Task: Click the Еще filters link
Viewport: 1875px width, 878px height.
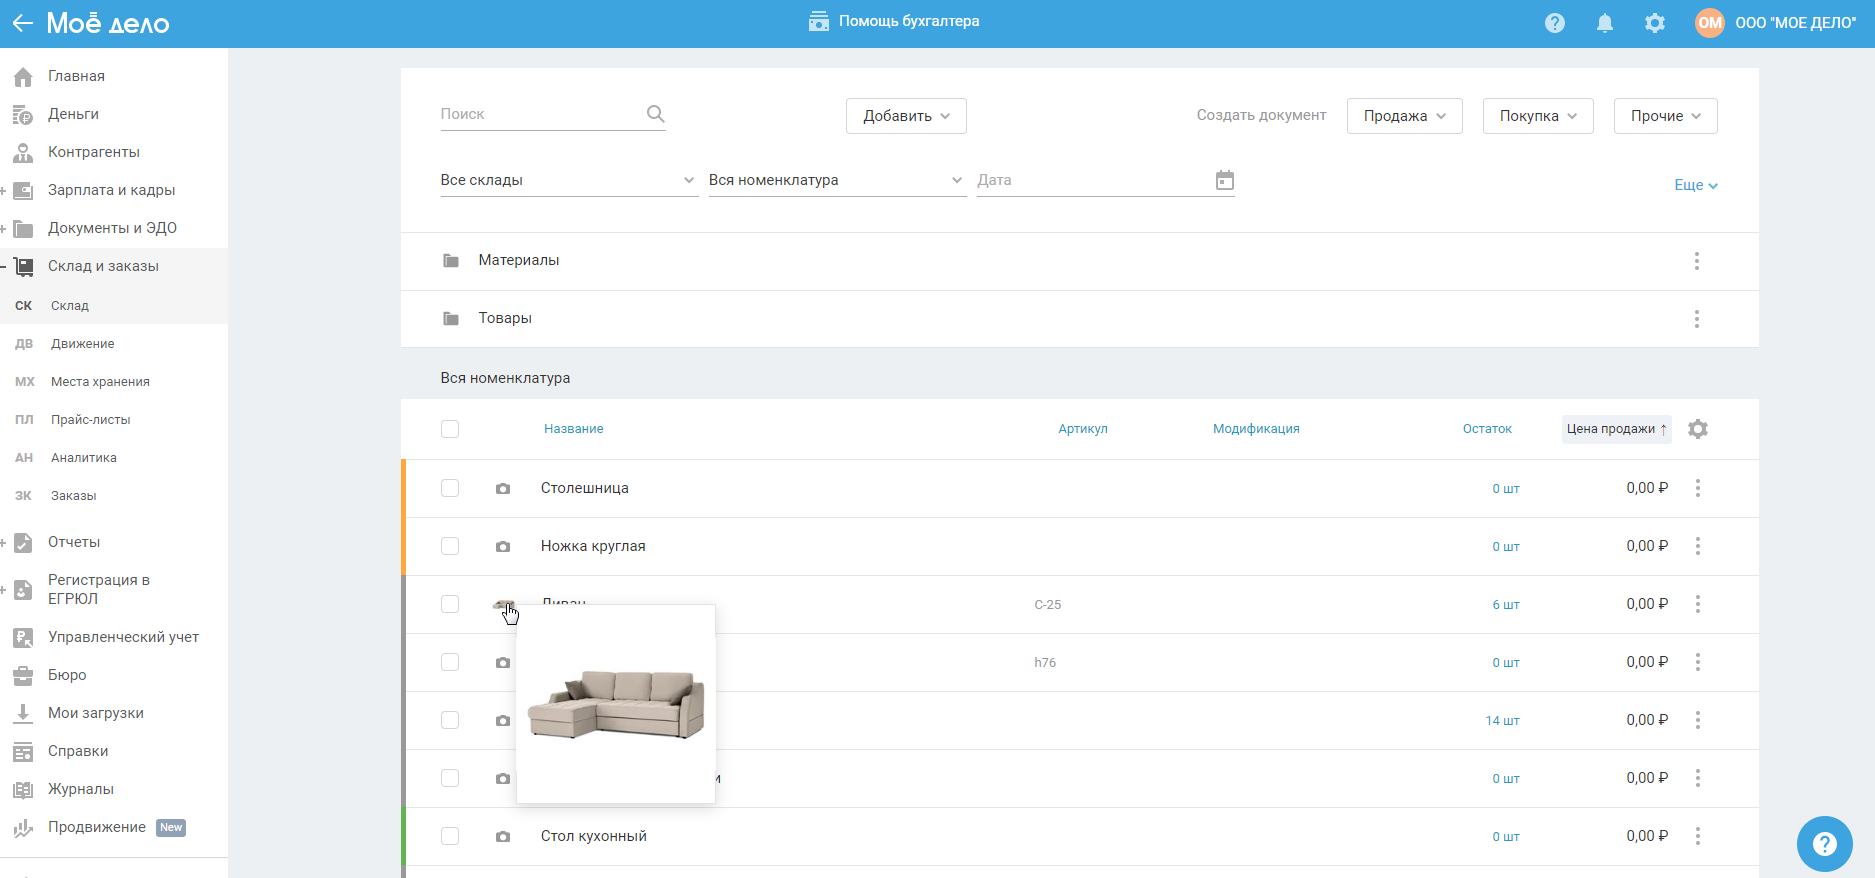Action: coord(1695,185)
